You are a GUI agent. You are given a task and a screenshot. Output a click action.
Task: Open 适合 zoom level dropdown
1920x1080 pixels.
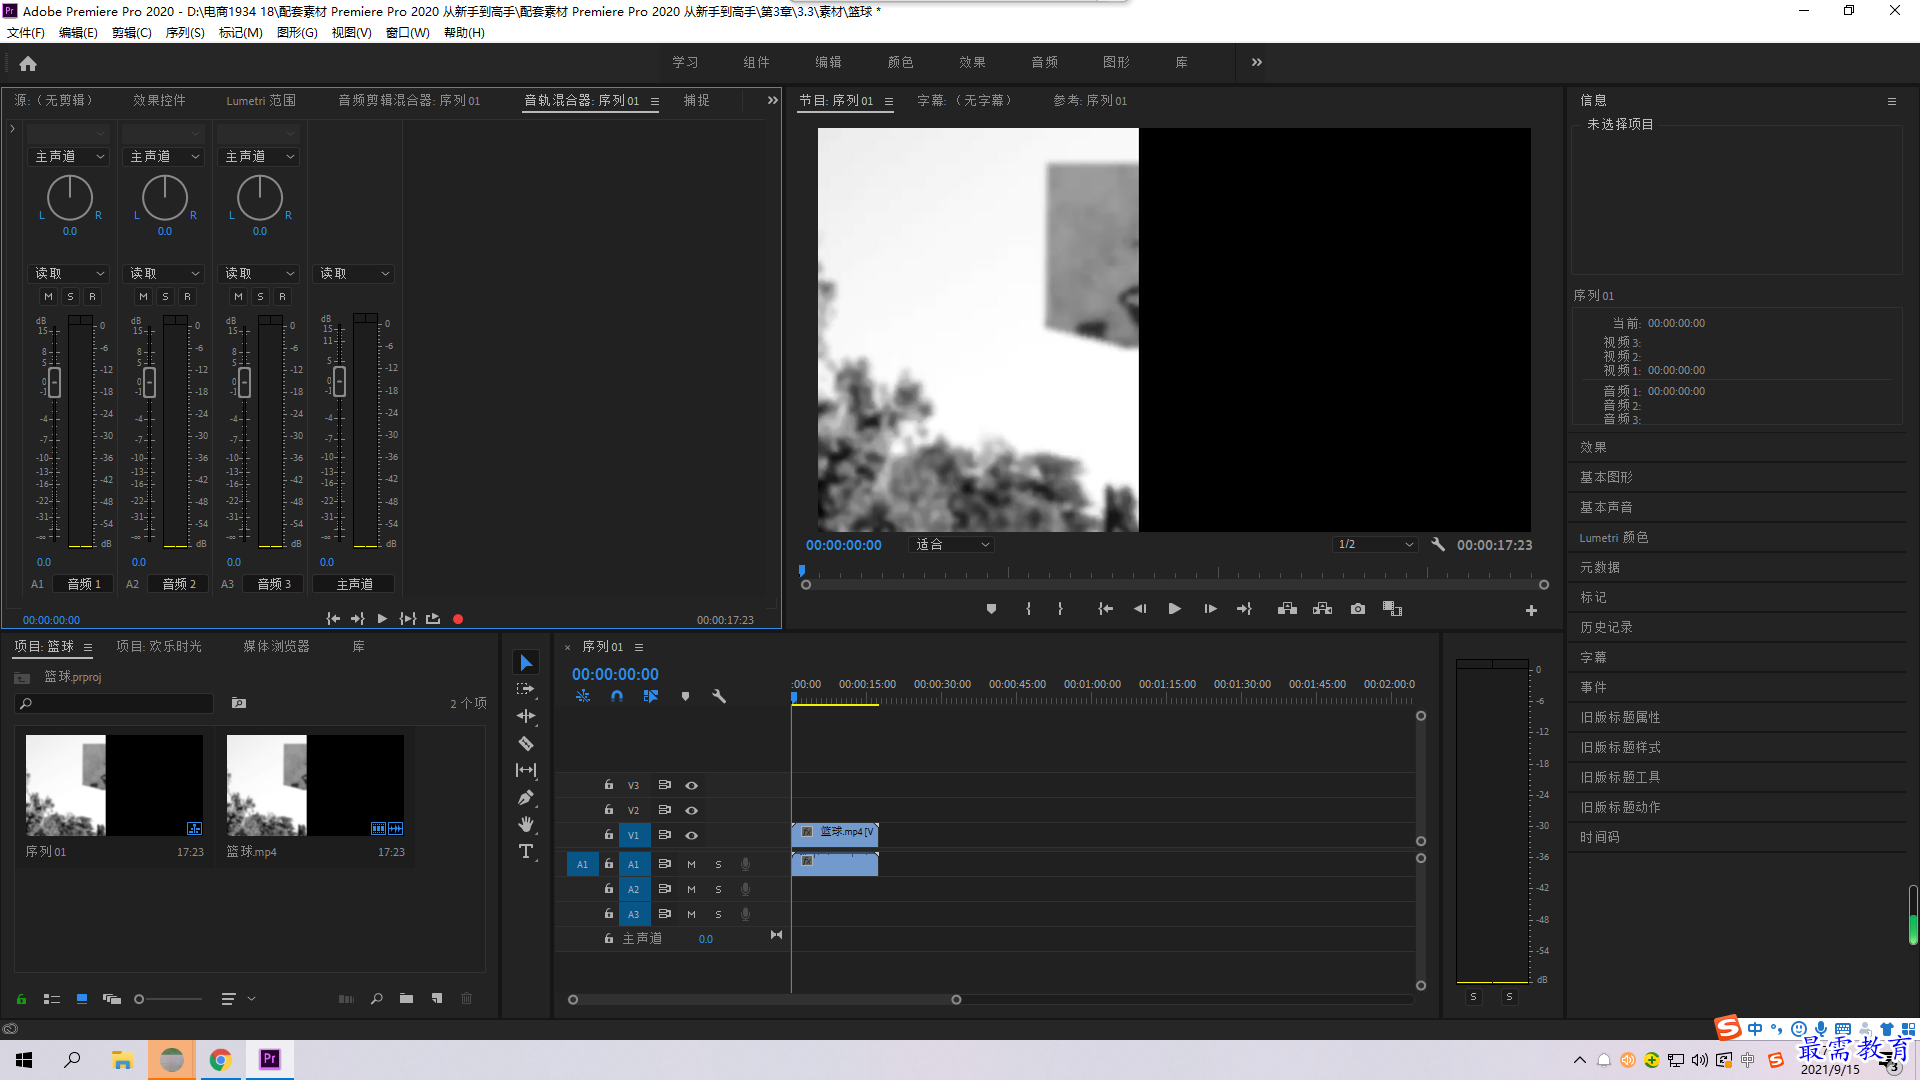(950, 544)
